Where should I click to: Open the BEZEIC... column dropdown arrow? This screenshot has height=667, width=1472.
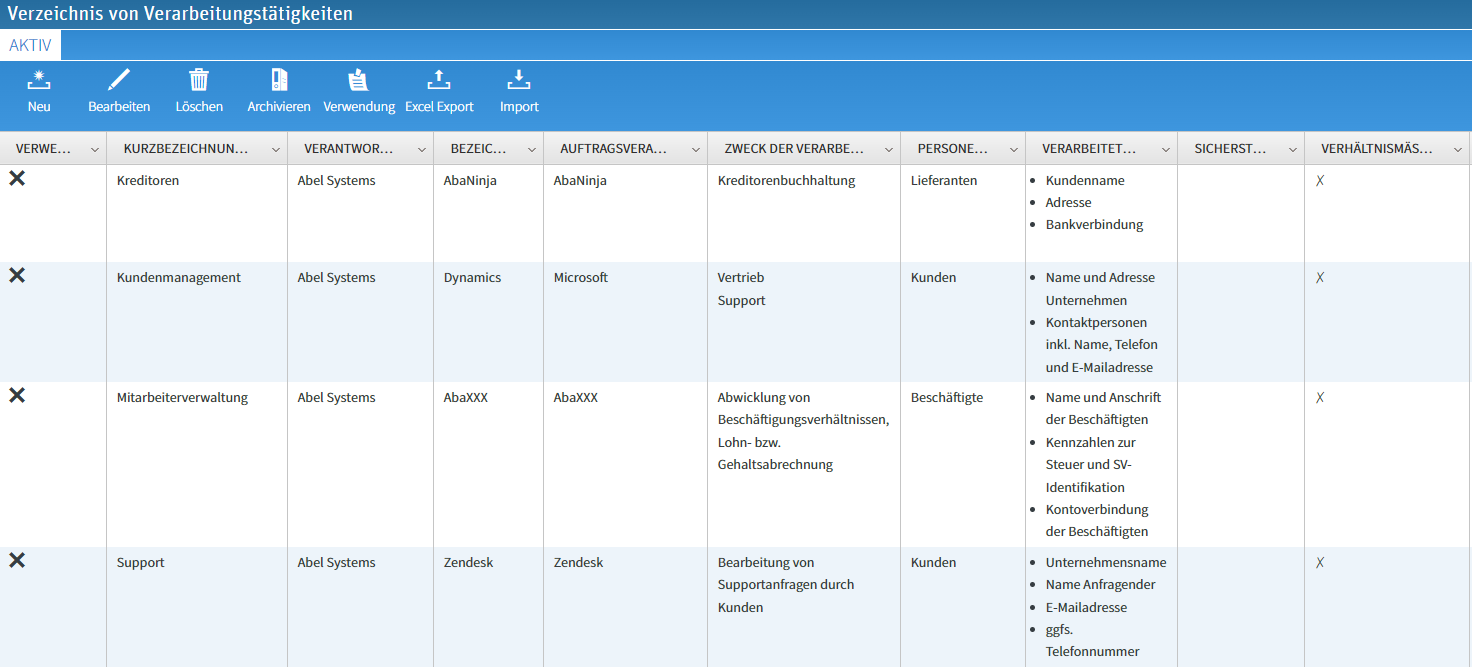[x=532, y=149]
